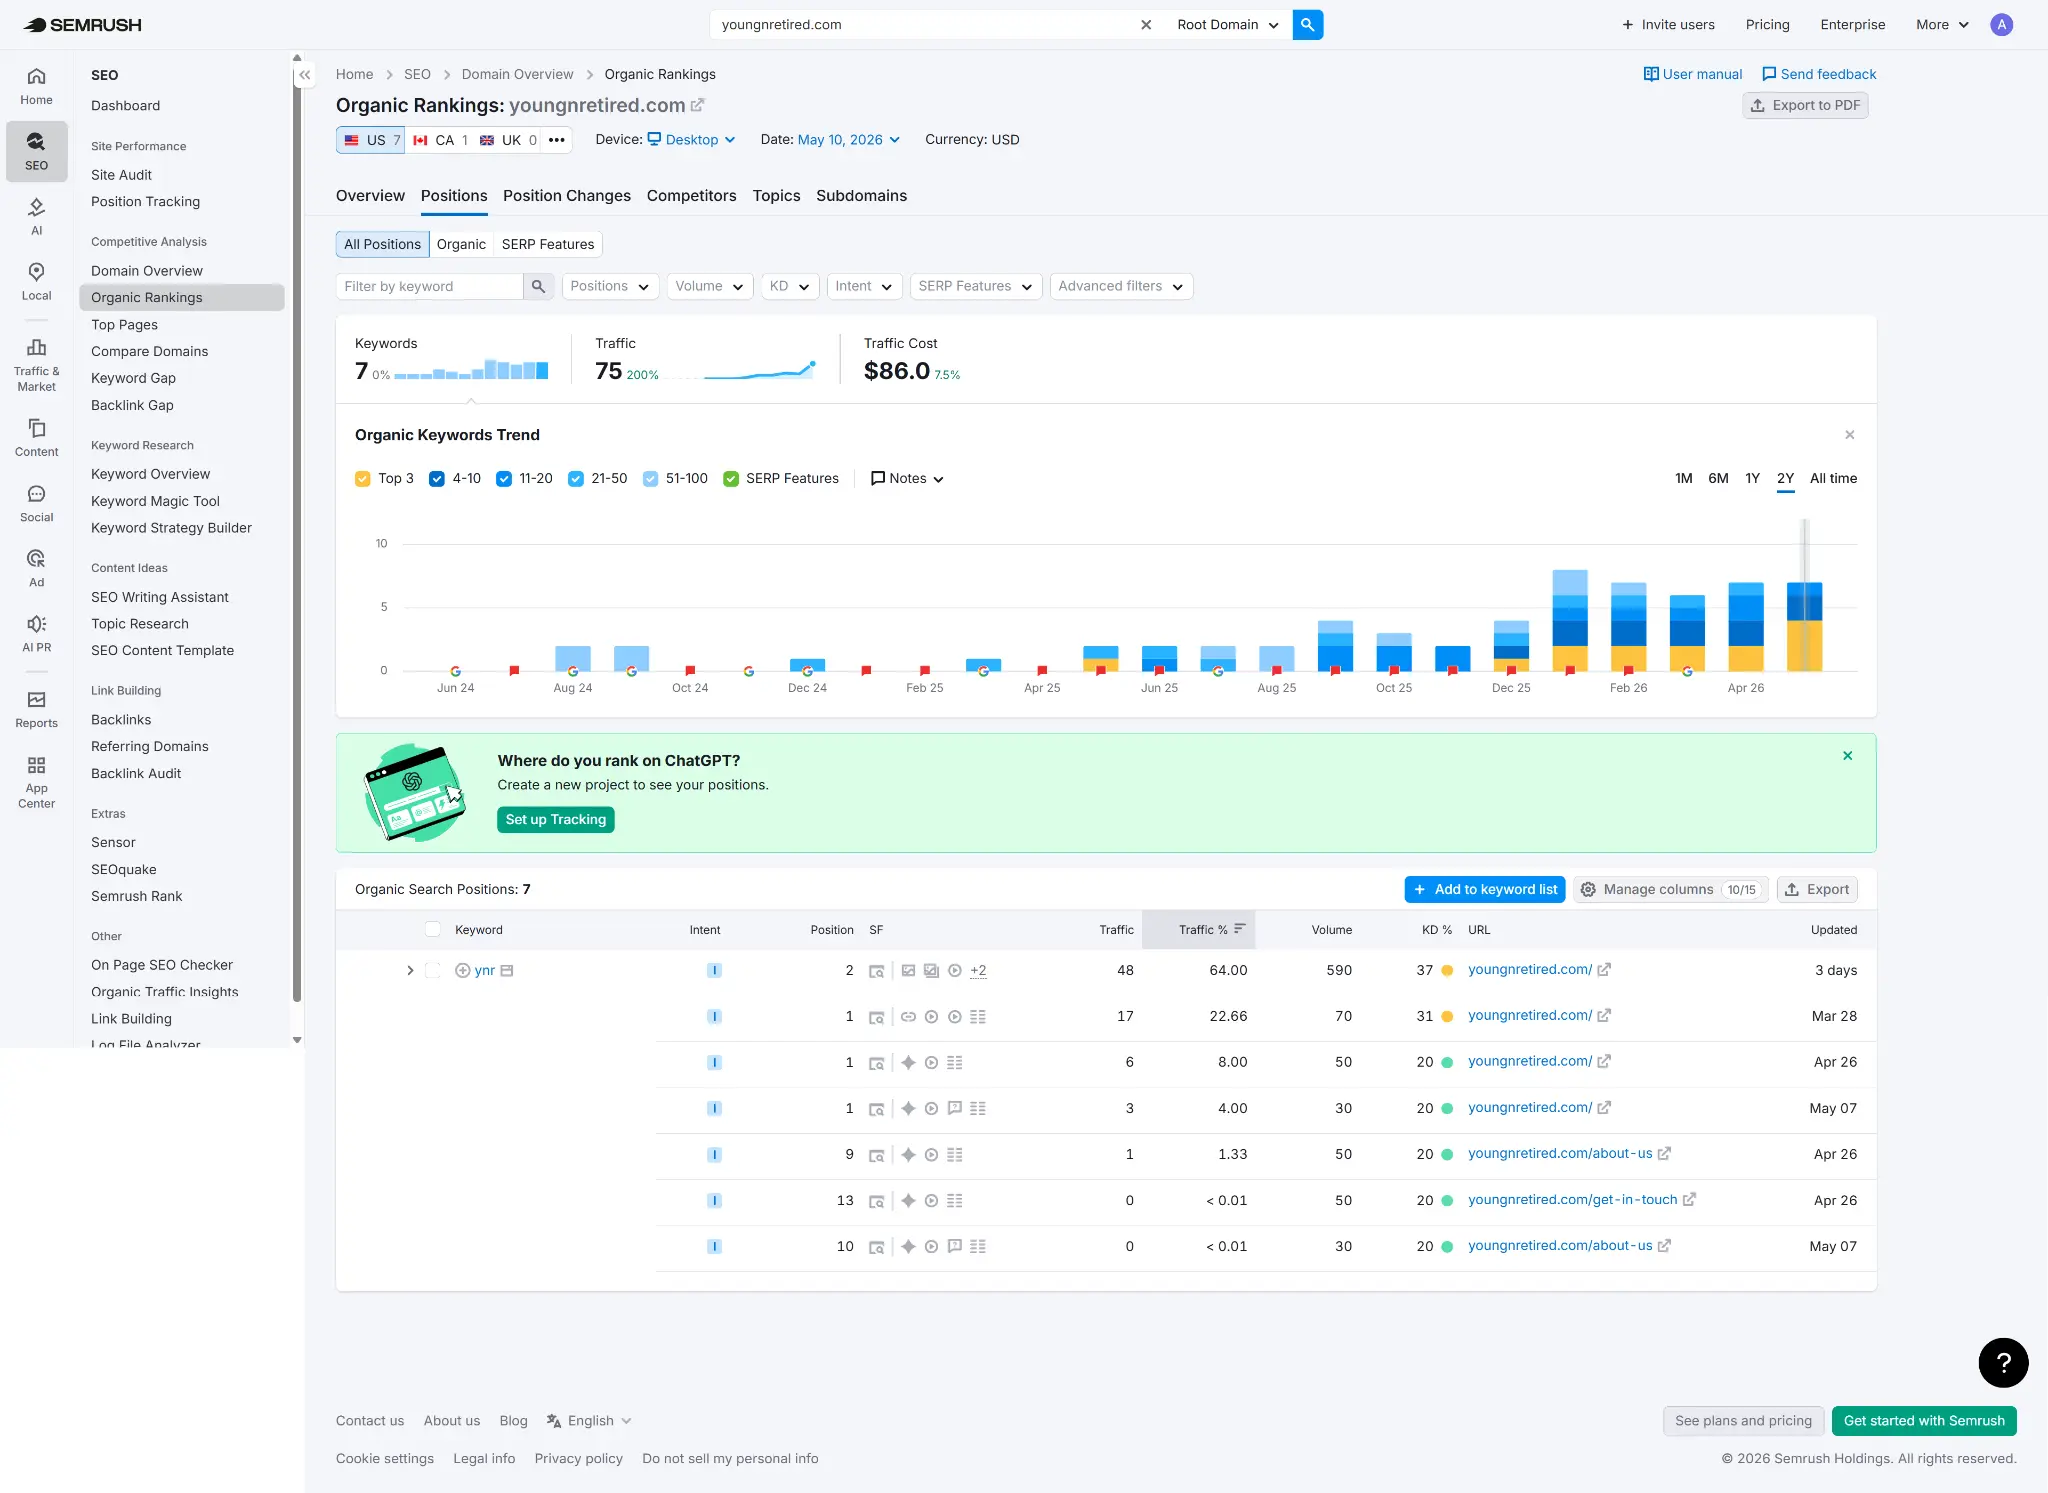This screenshot has height=1493, width=2048.
Task: Click the Set up Tracking button
Action: (556, 819)
